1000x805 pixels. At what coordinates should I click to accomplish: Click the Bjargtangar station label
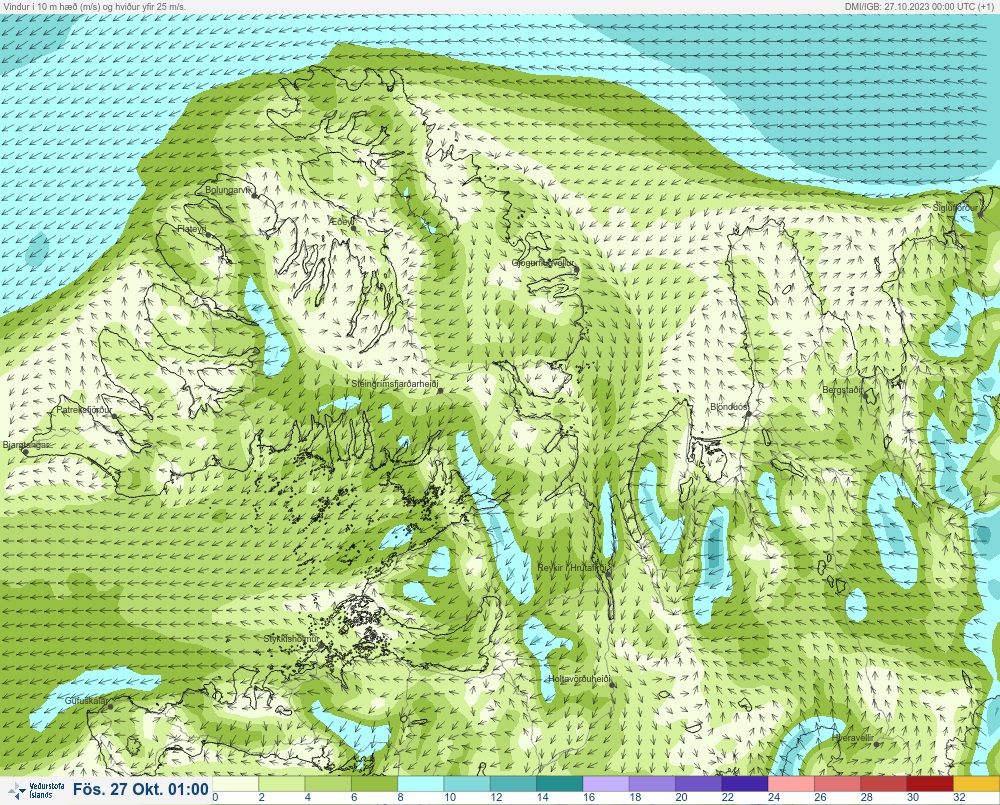[26, 445]
